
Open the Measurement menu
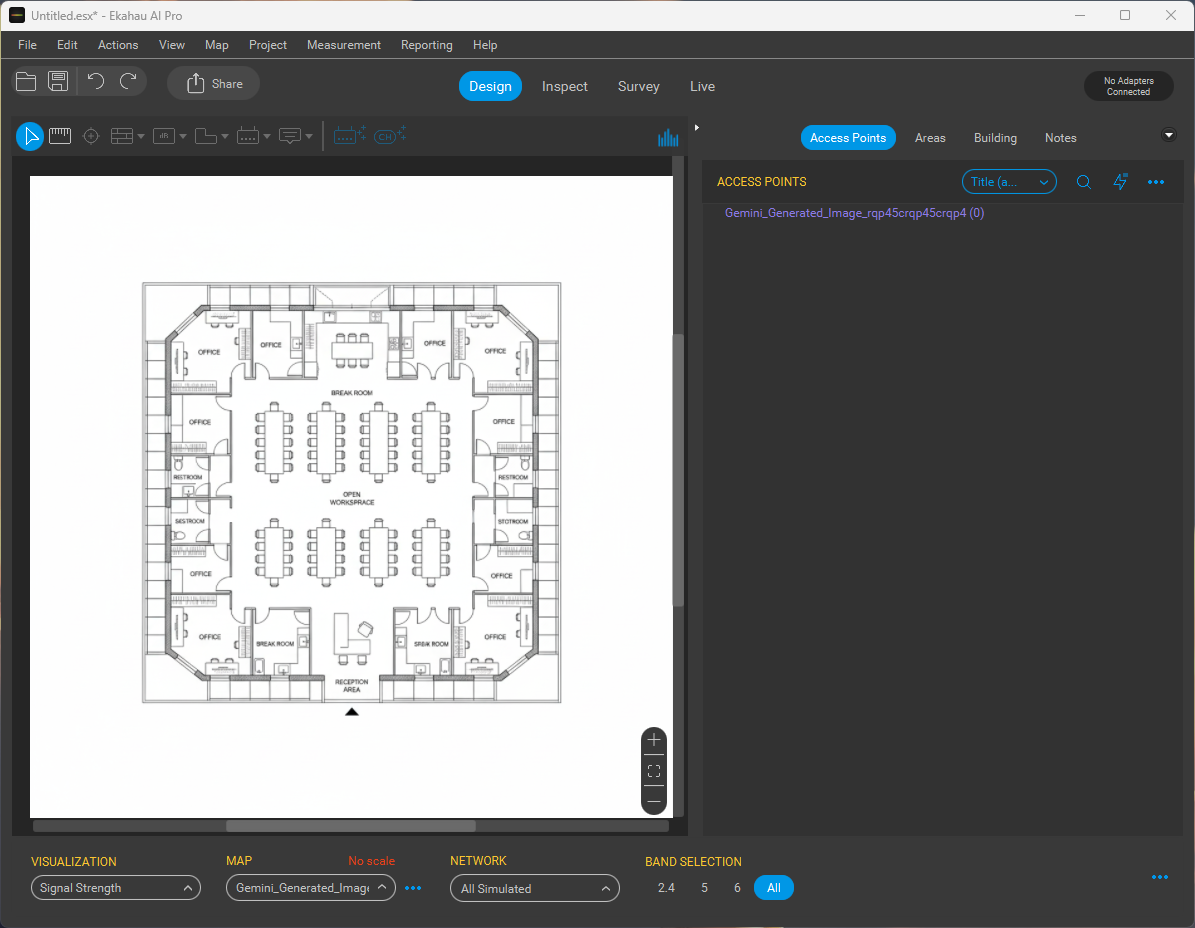[x=343, y=45]
